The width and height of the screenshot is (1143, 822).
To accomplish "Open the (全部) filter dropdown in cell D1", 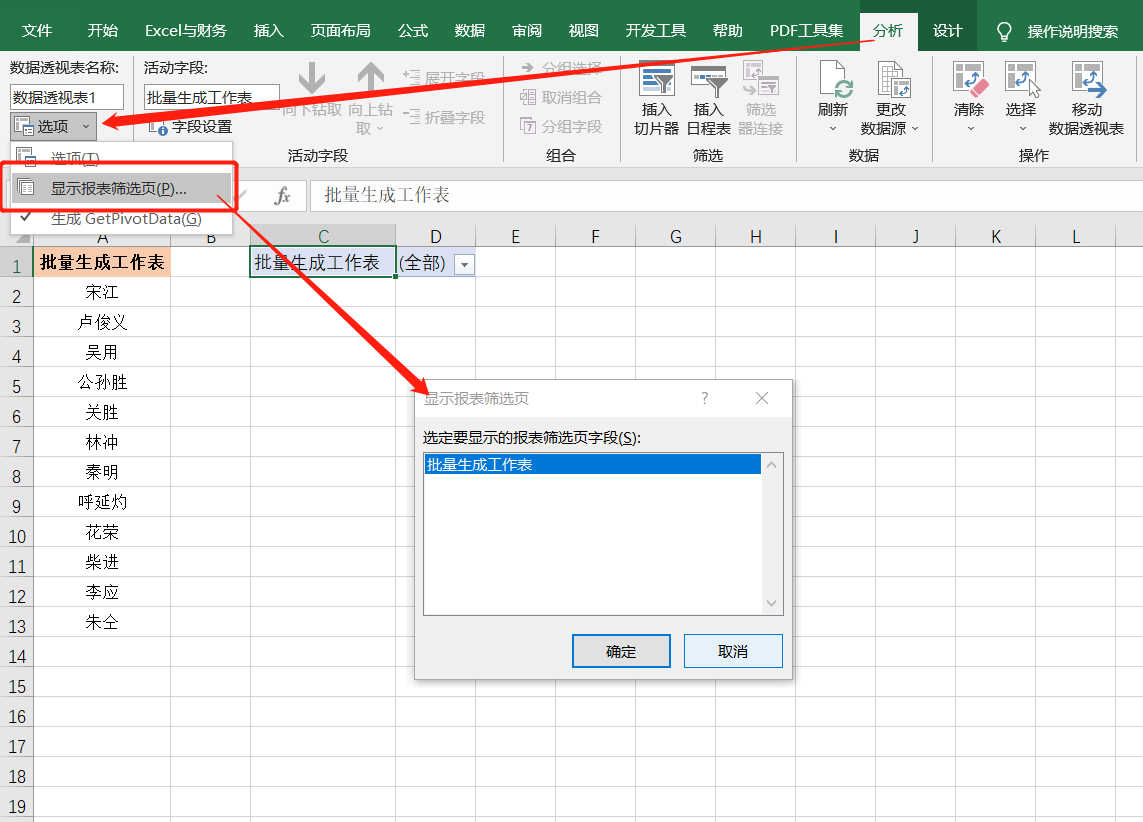I will pos(464,265).
